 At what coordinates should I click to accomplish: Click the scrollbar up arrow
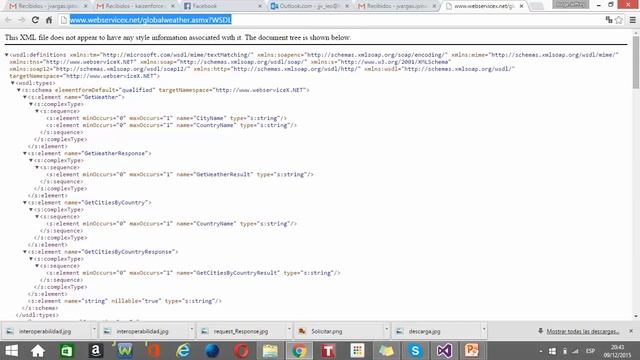pos(636,33)
